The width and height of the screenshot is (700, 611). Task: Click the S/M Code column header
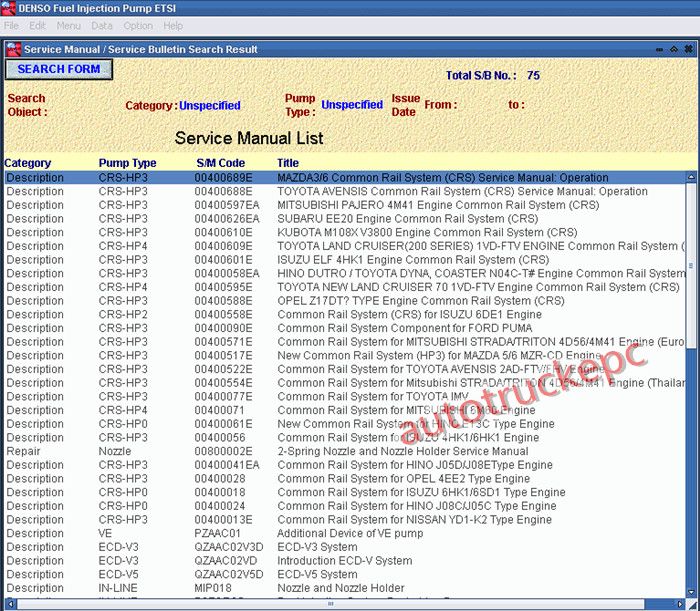(x=221, y=163)
